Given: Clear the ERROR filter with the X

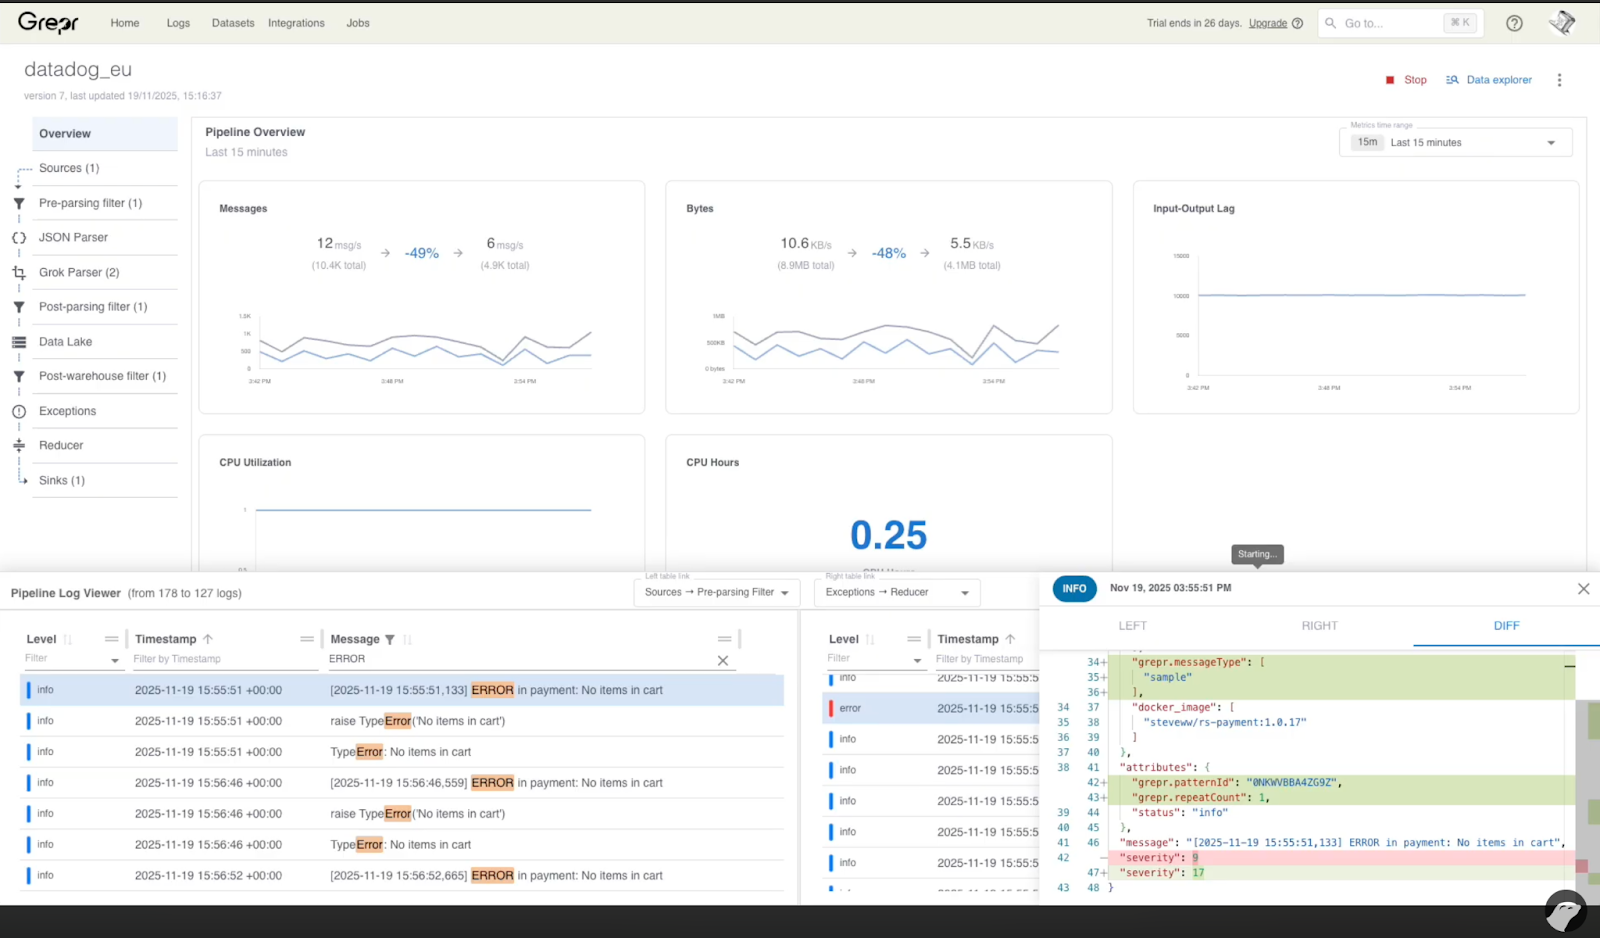Looking at the screenshot, I should 723,660.
